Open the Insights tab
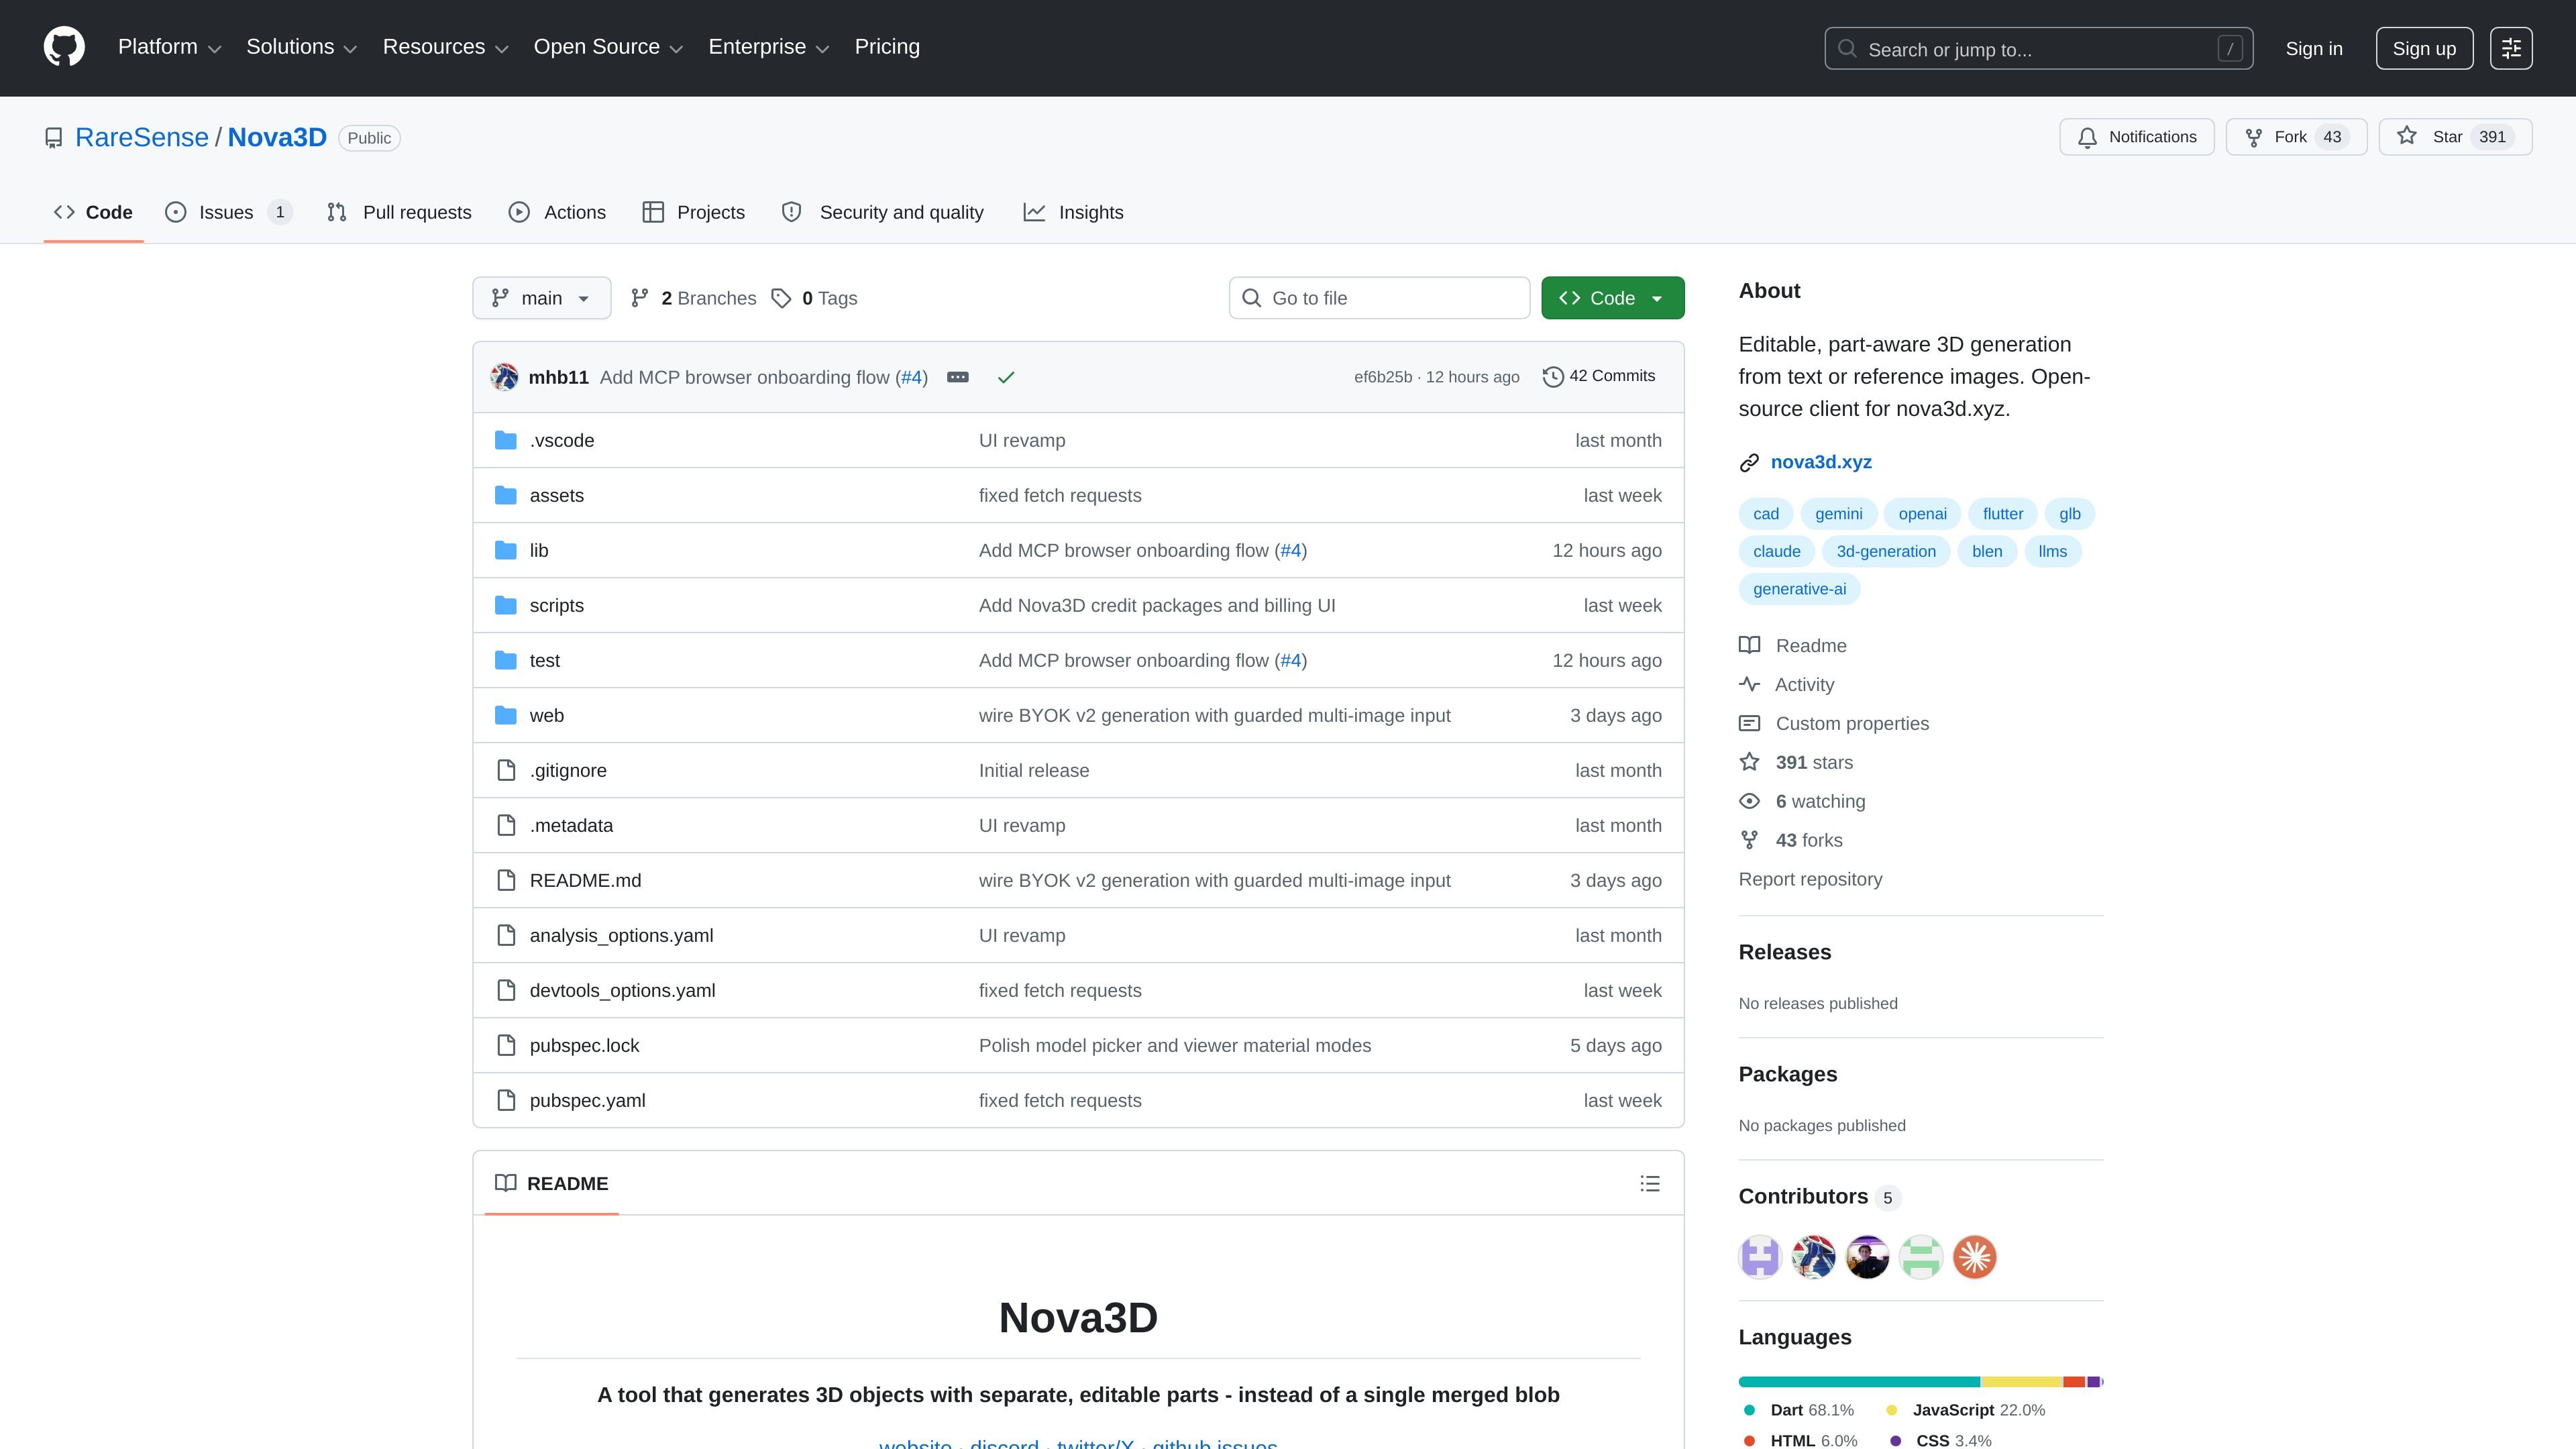Screen dimensions: 2576x1449 (1073, 212)
